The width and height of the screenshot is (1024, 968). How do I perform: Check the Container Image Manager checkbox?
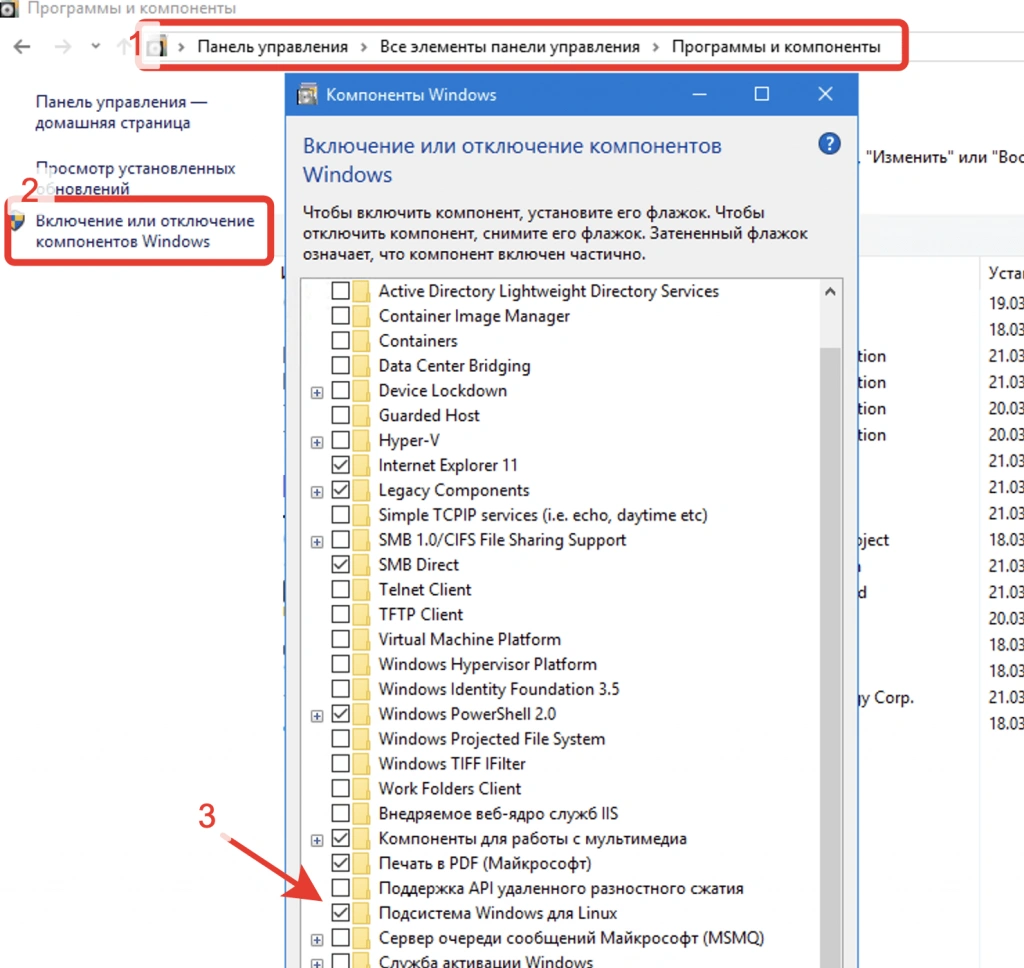[x=340, y=316]
